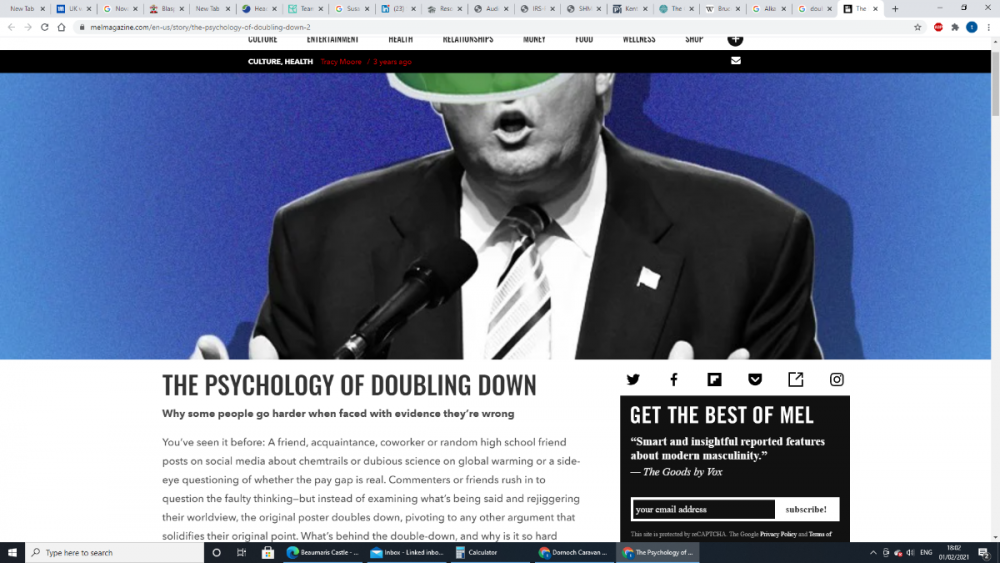
Task: Show hidden system tray icons
Action: click(x=873, y=552)
